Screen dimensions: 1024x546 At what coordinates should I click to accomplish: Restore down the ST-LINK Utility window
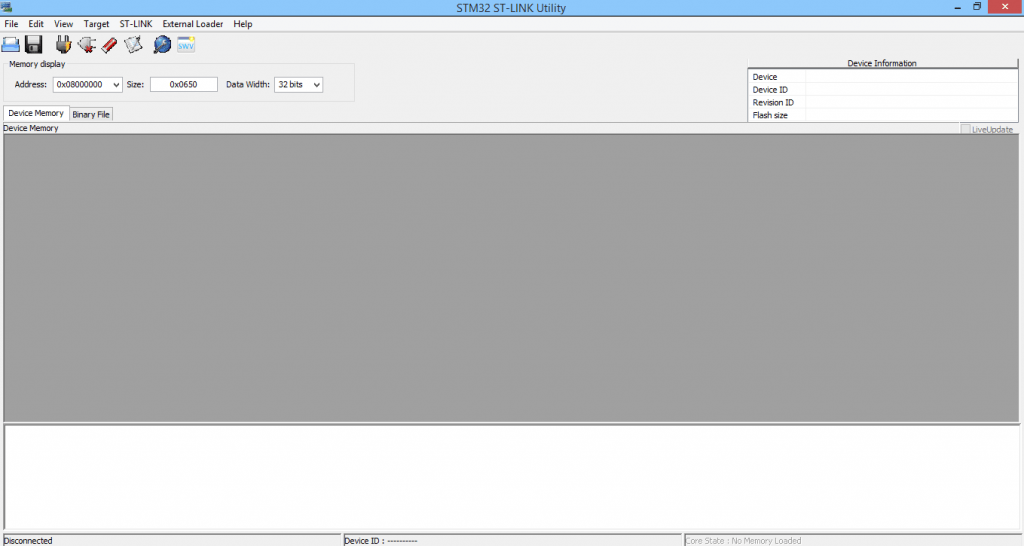pos(977,7)
